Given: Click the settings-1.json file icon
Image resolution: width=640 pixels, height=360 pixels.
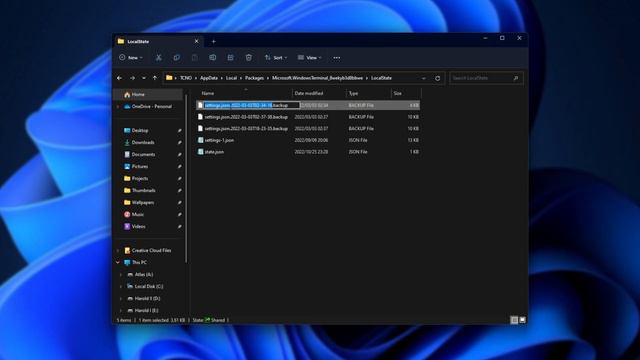Looking at the screenshot, I should click(x=200, y=140).
